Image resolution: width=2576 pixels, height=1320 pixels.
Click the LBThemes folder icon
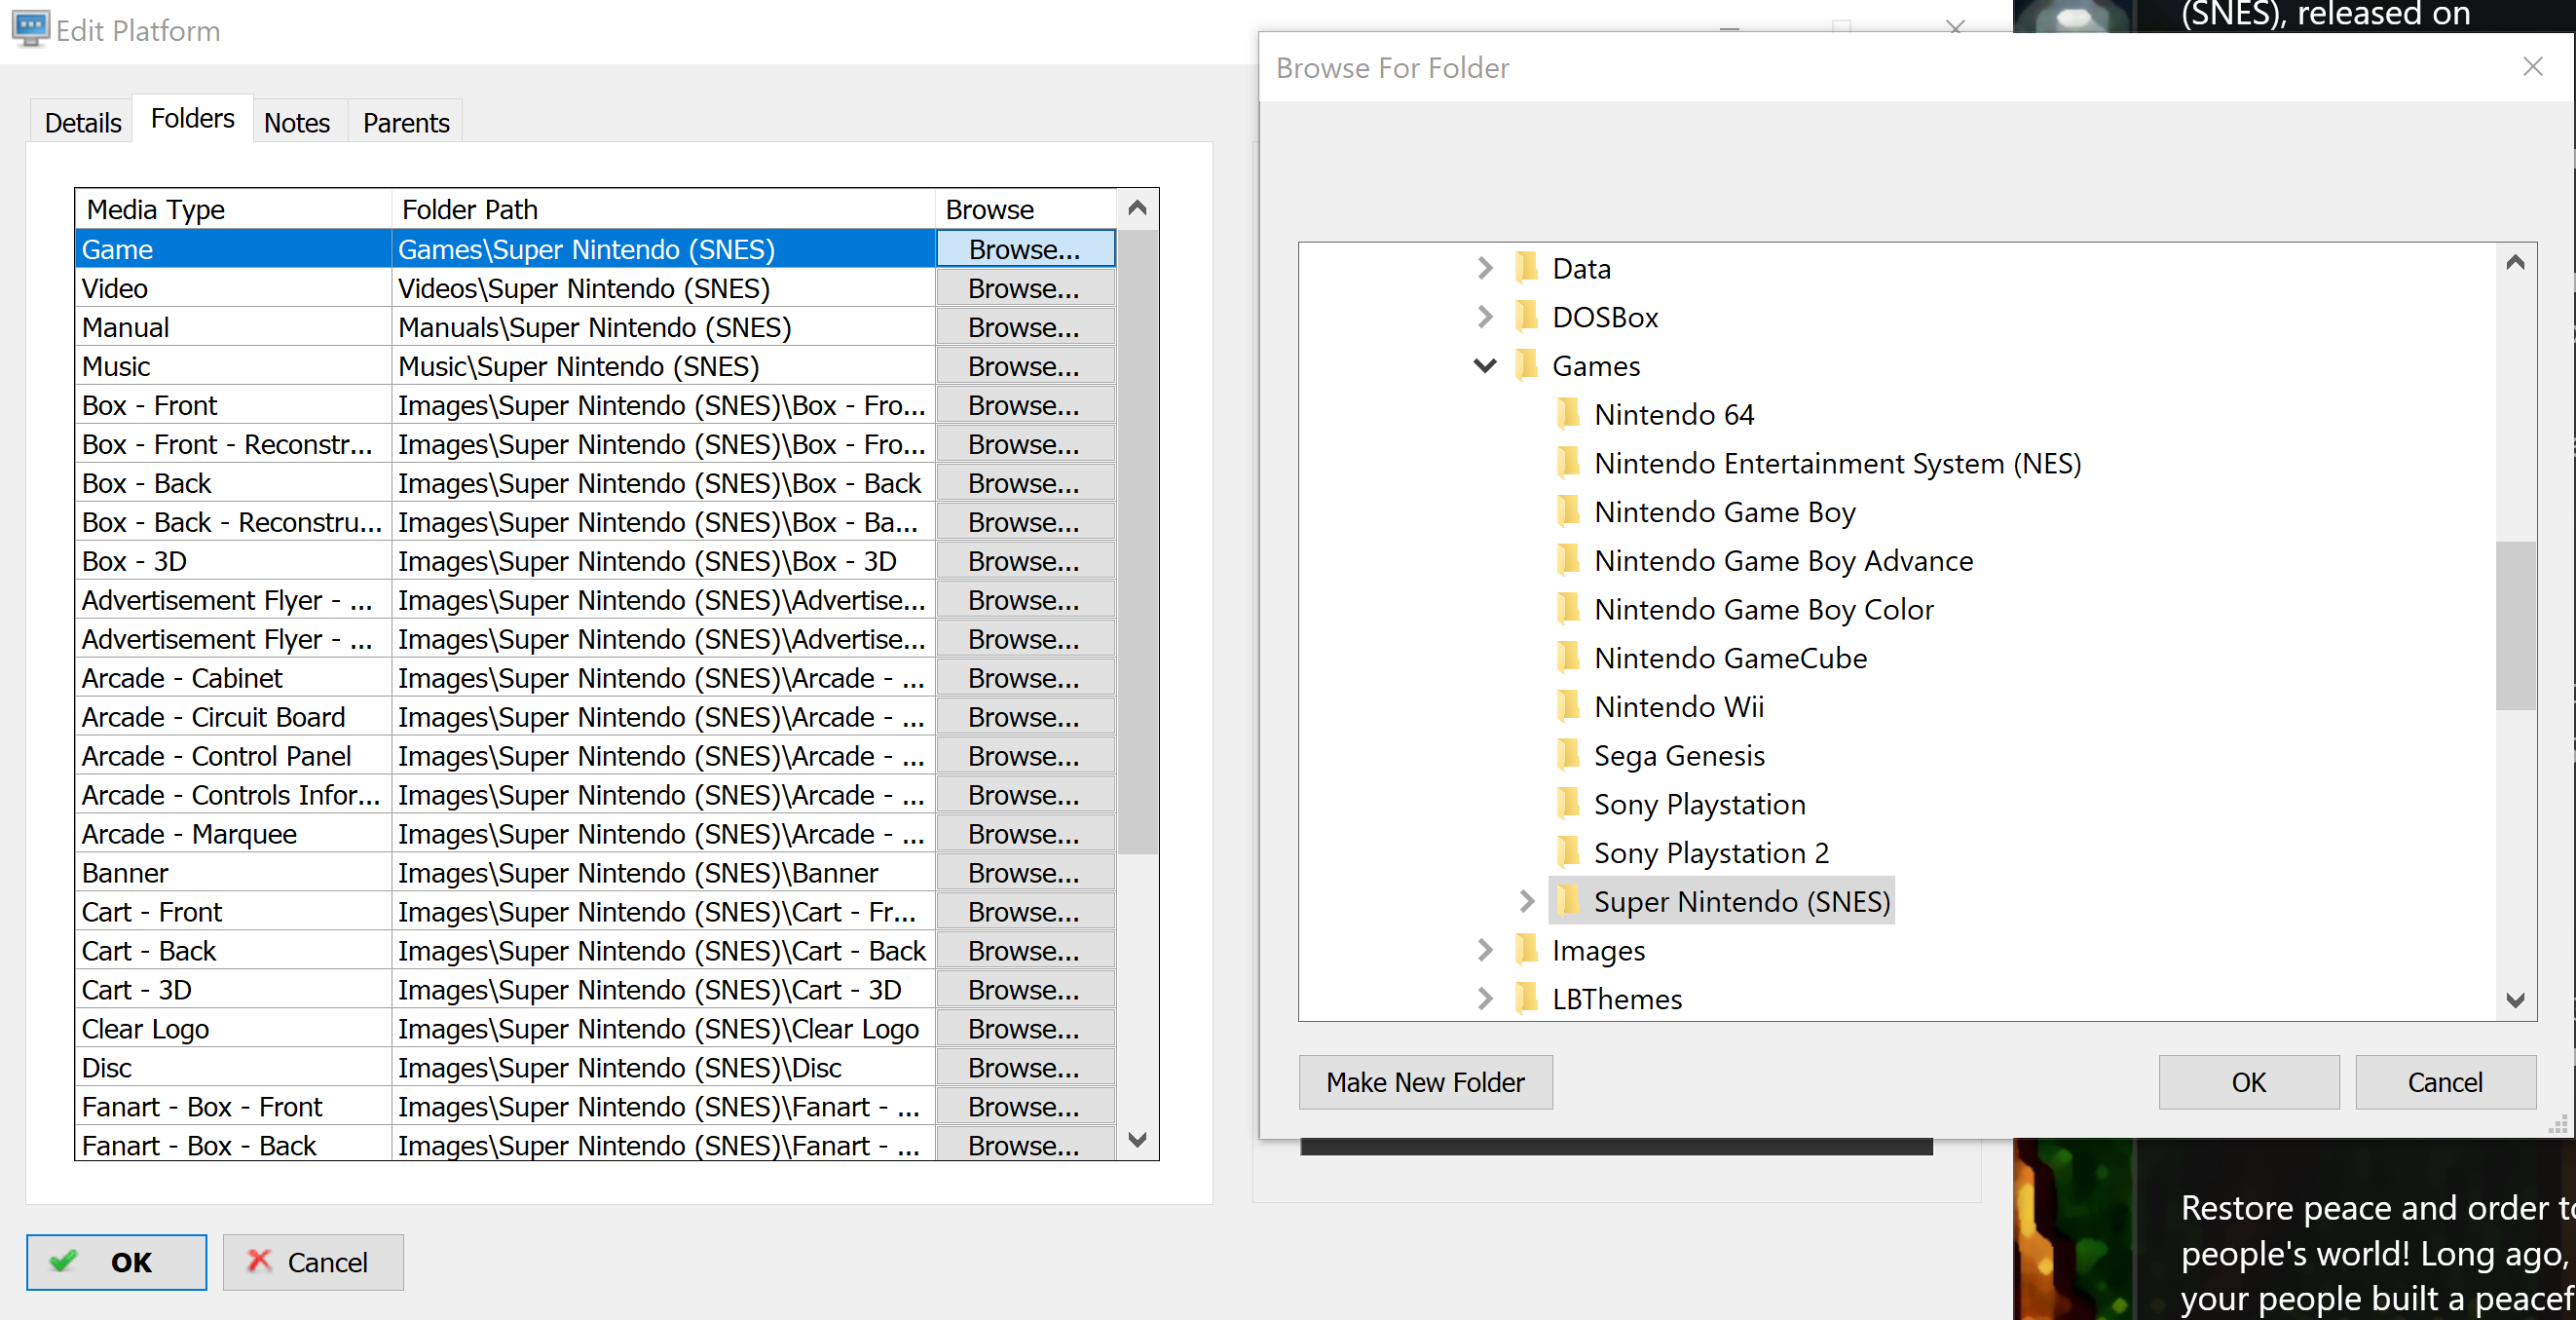point(1527,999)
